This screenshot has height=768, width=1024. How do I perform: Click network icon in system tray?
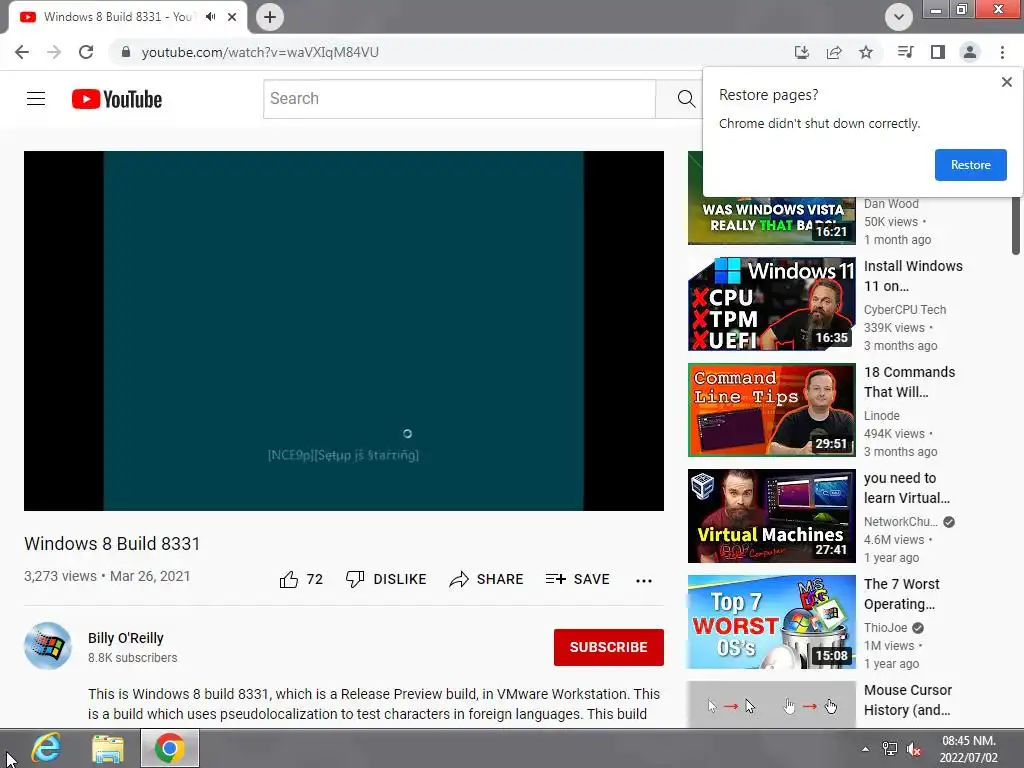click(x=889, y=749)
